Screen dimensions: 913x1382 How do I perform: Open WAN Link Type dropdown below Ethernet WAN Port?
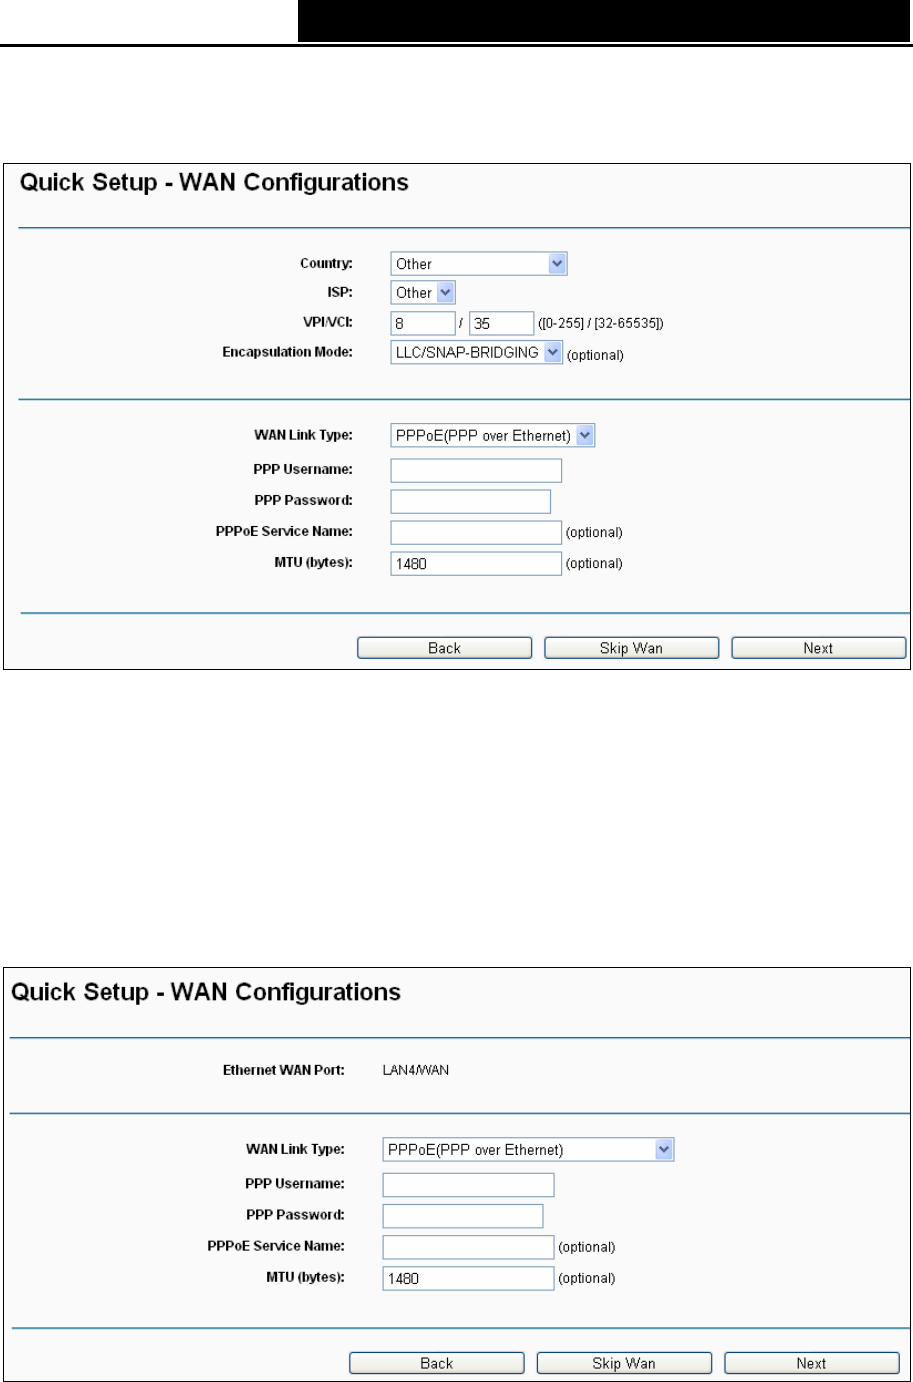pyautogui.click(x=529, y=1150)
